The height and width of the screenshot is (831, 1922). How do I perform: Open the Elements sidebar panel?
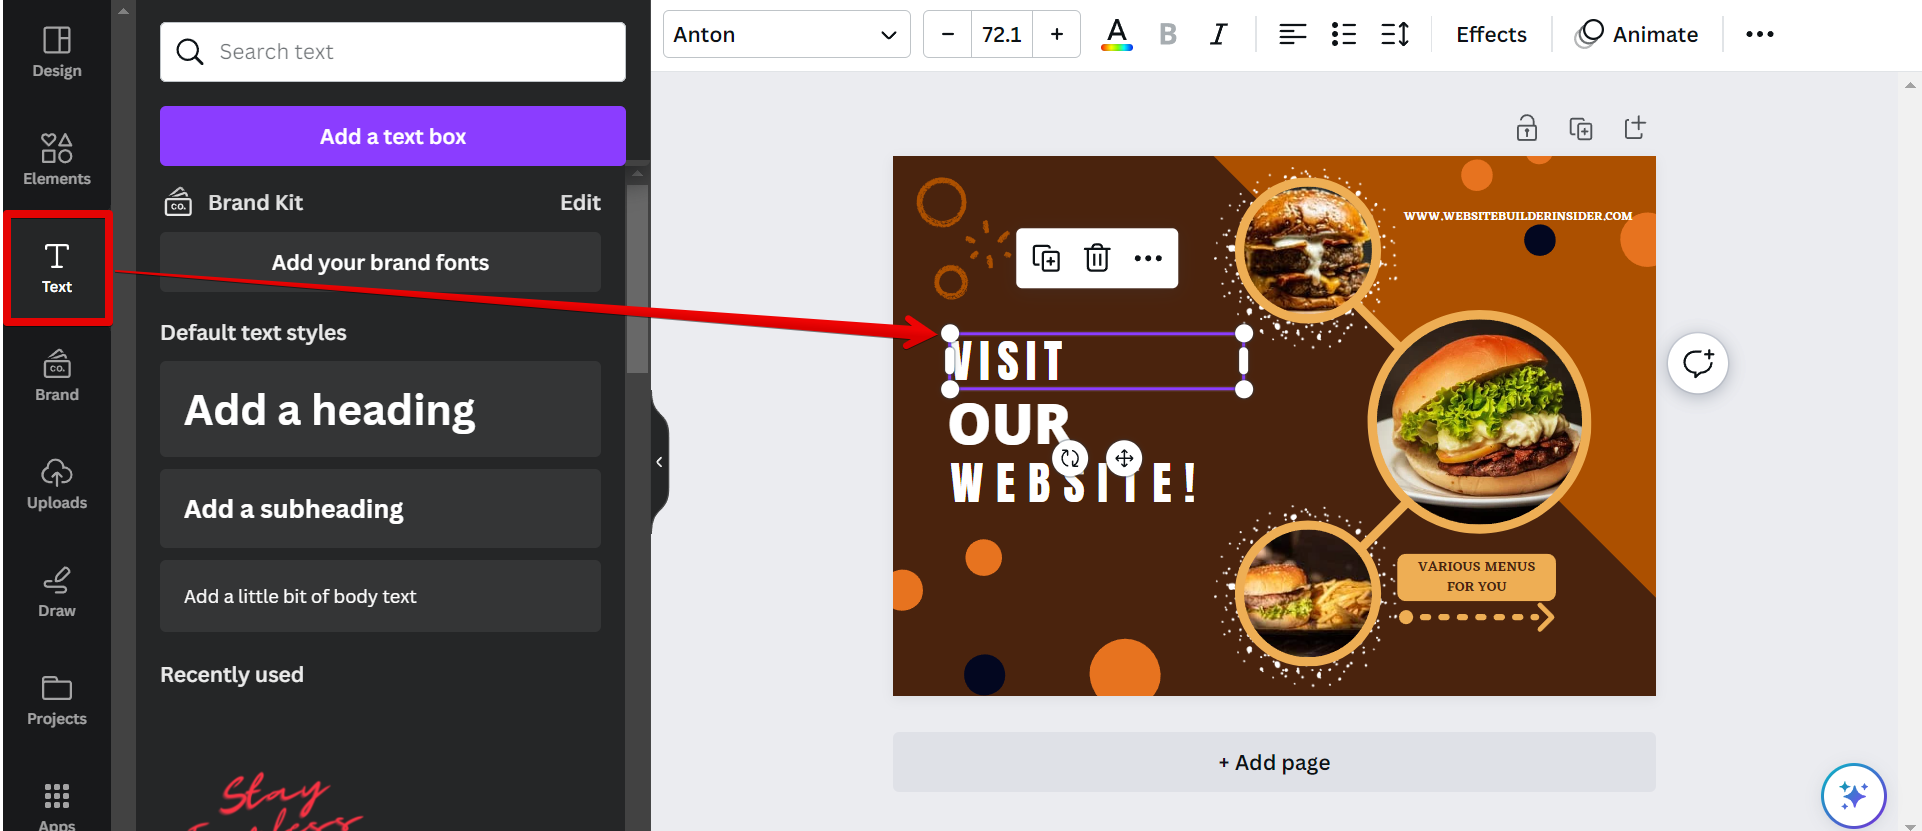[x=57, y=160]
